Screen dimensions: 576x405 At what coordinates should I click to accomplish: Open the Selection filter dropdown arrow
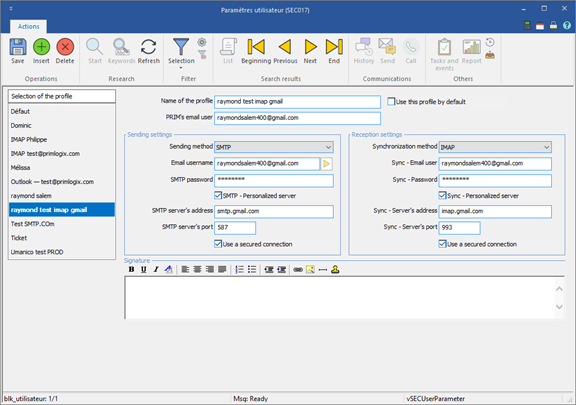click(181, 68)
